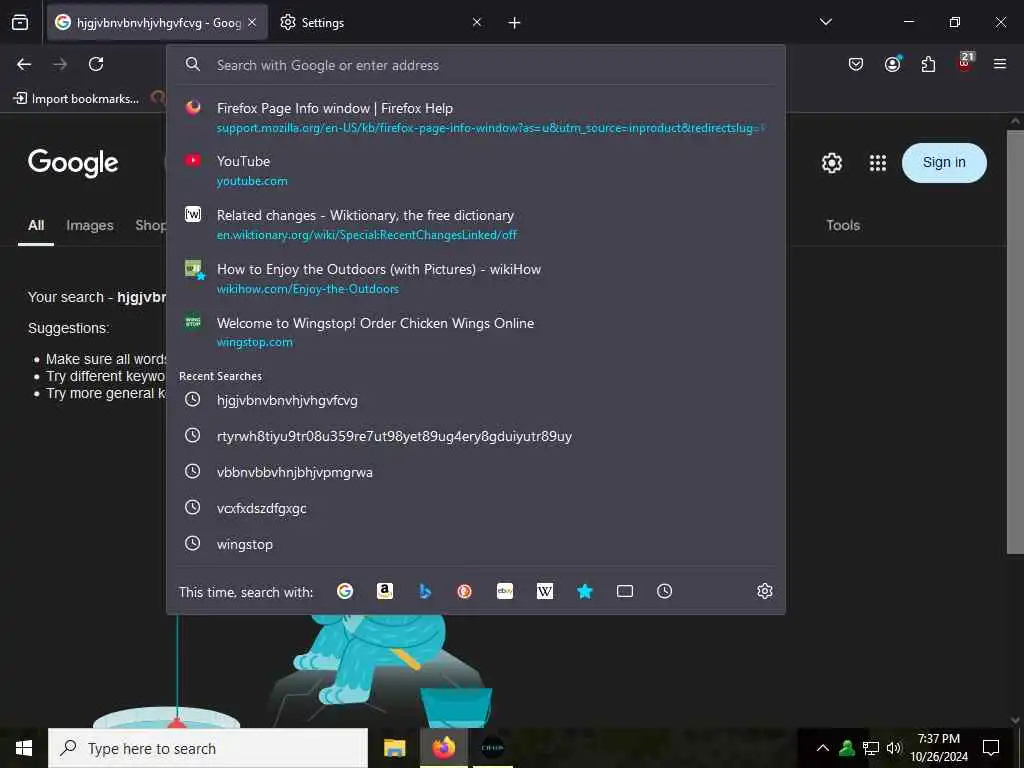Screen dimensions: 1024x768
Task: Open the Windows notification center
Action: pyautogui.click(x=991, y=748)
